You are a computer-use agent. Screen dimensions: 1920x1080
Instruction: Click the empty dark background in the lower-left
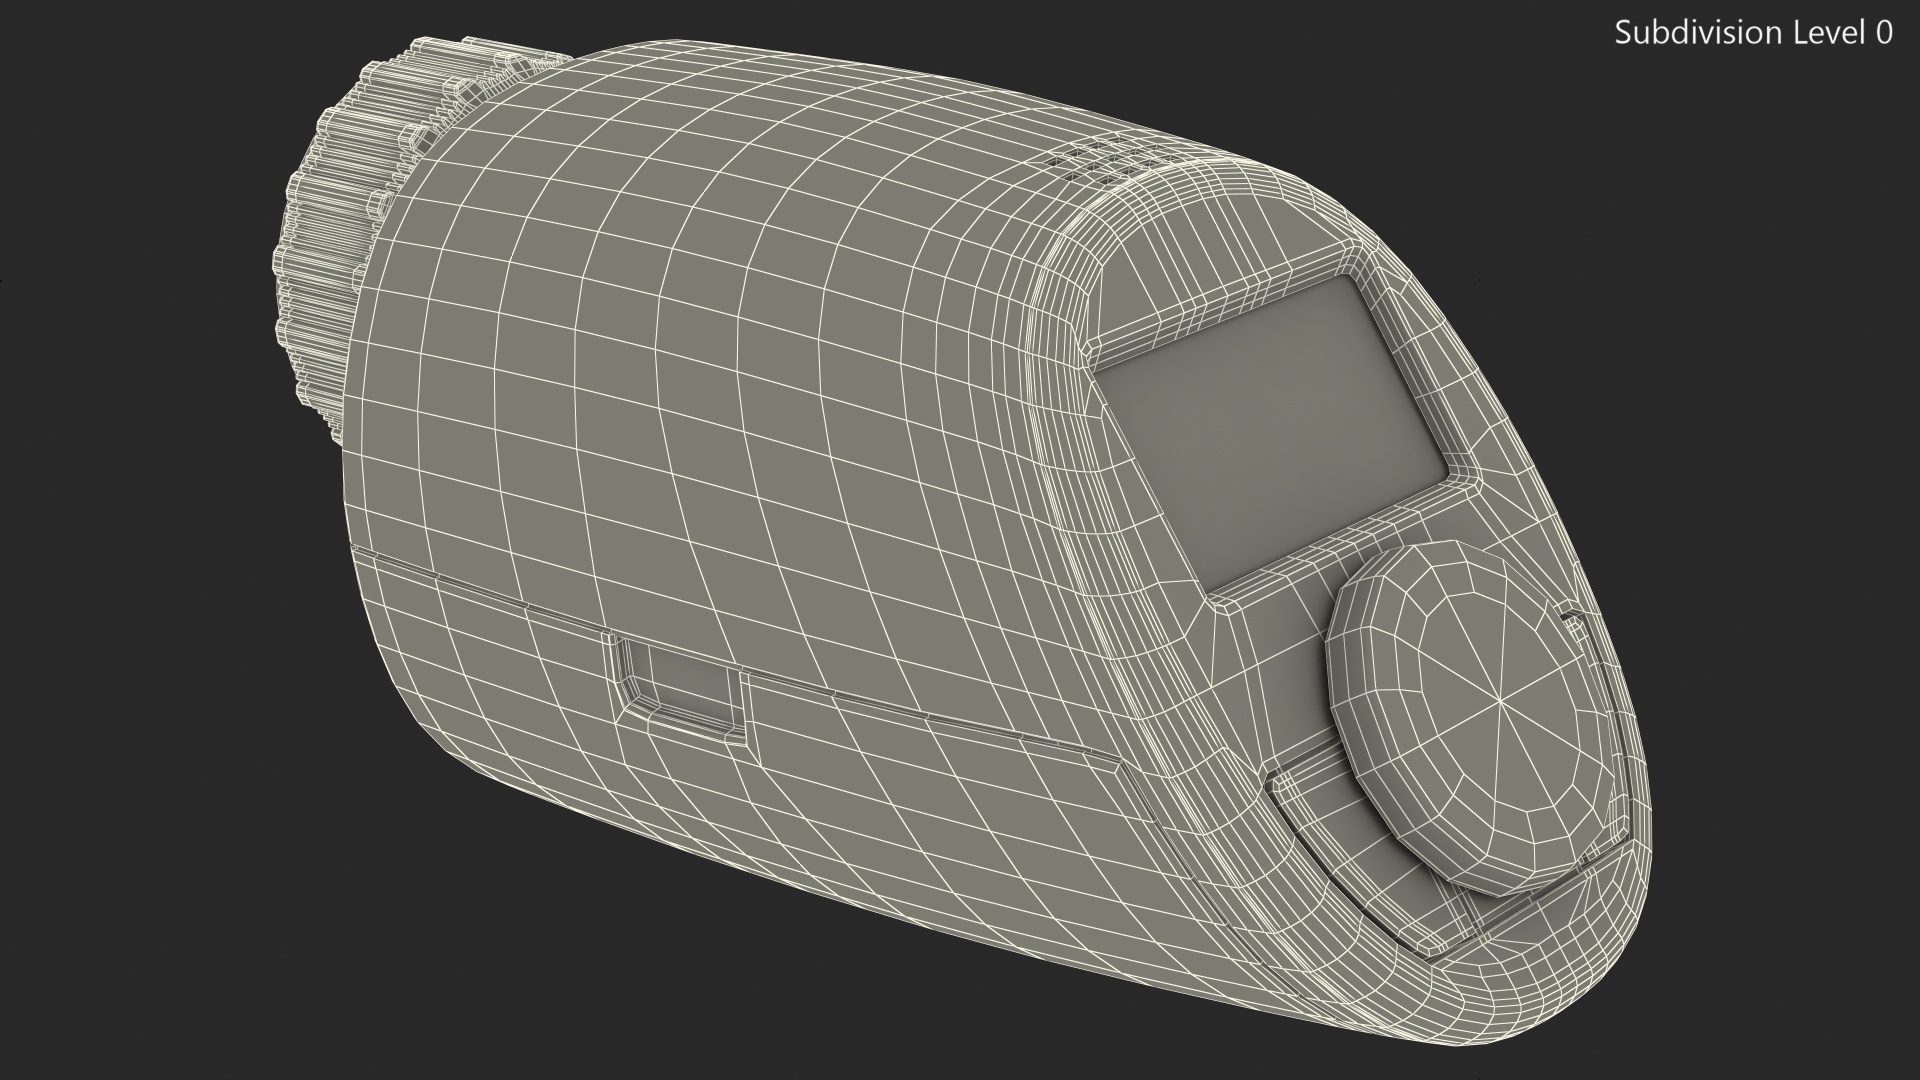tap(200, 900)
